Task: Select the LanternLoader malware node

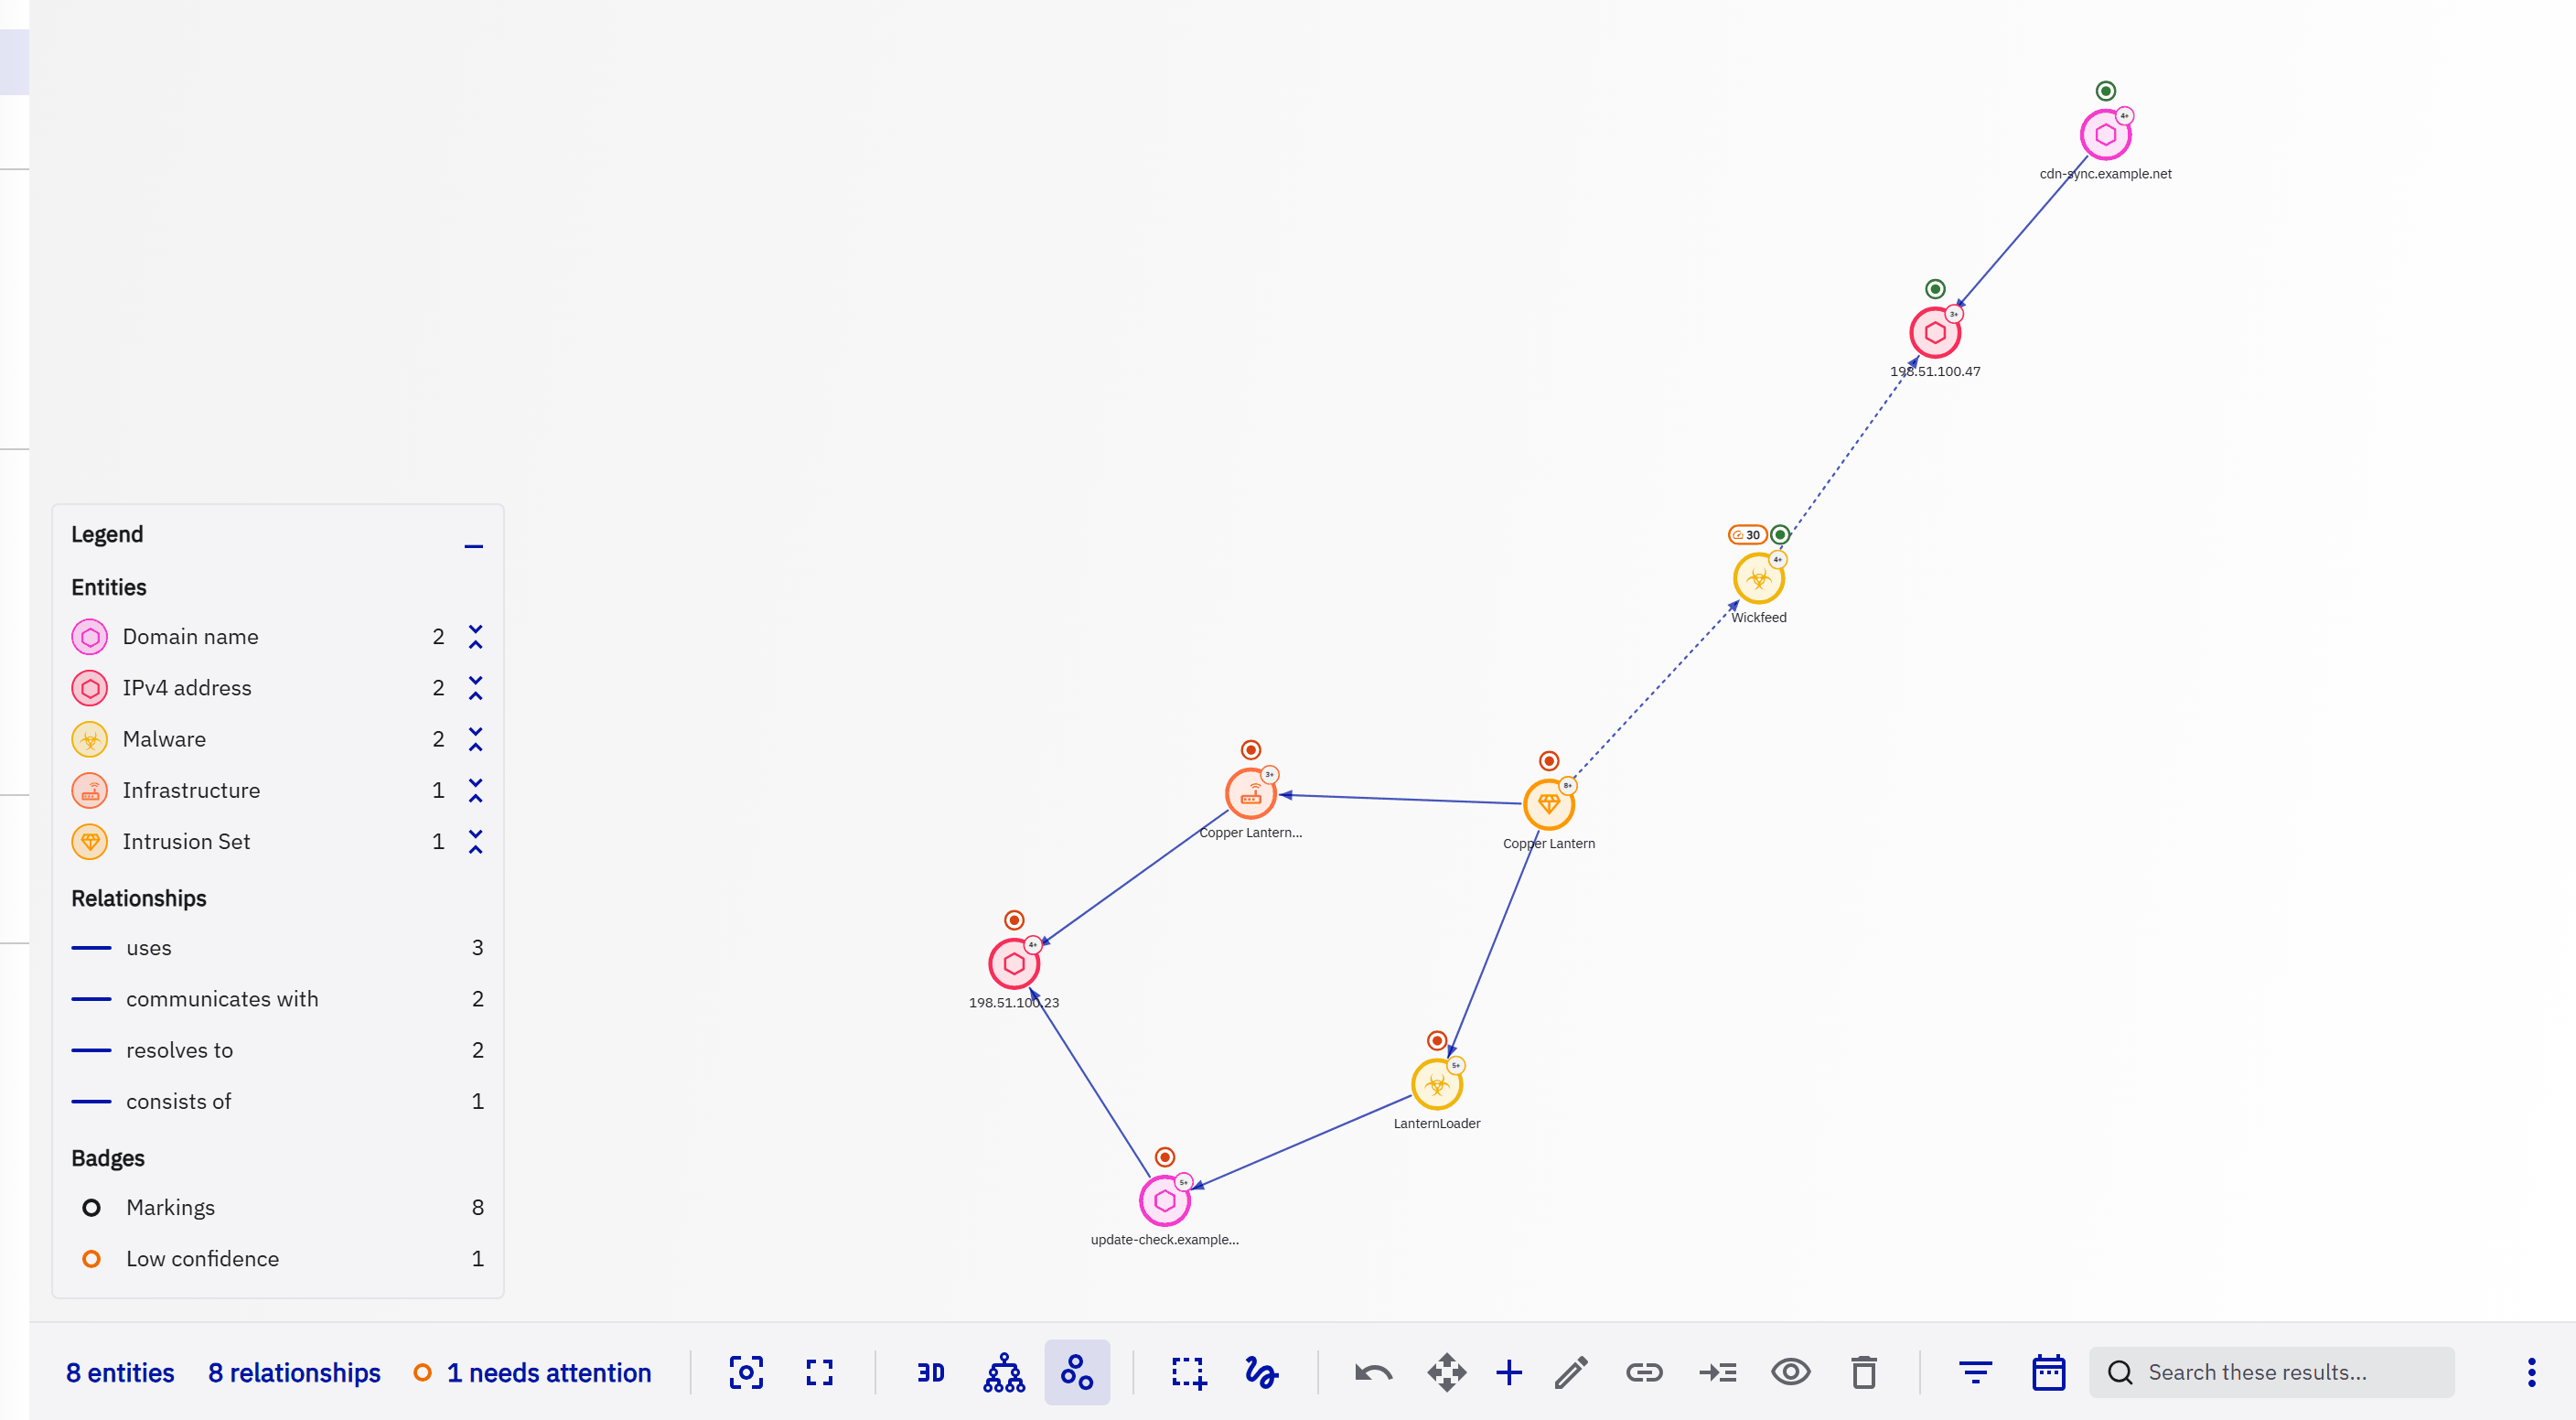Action: pyautogui.click(x=1436, y=1085)
